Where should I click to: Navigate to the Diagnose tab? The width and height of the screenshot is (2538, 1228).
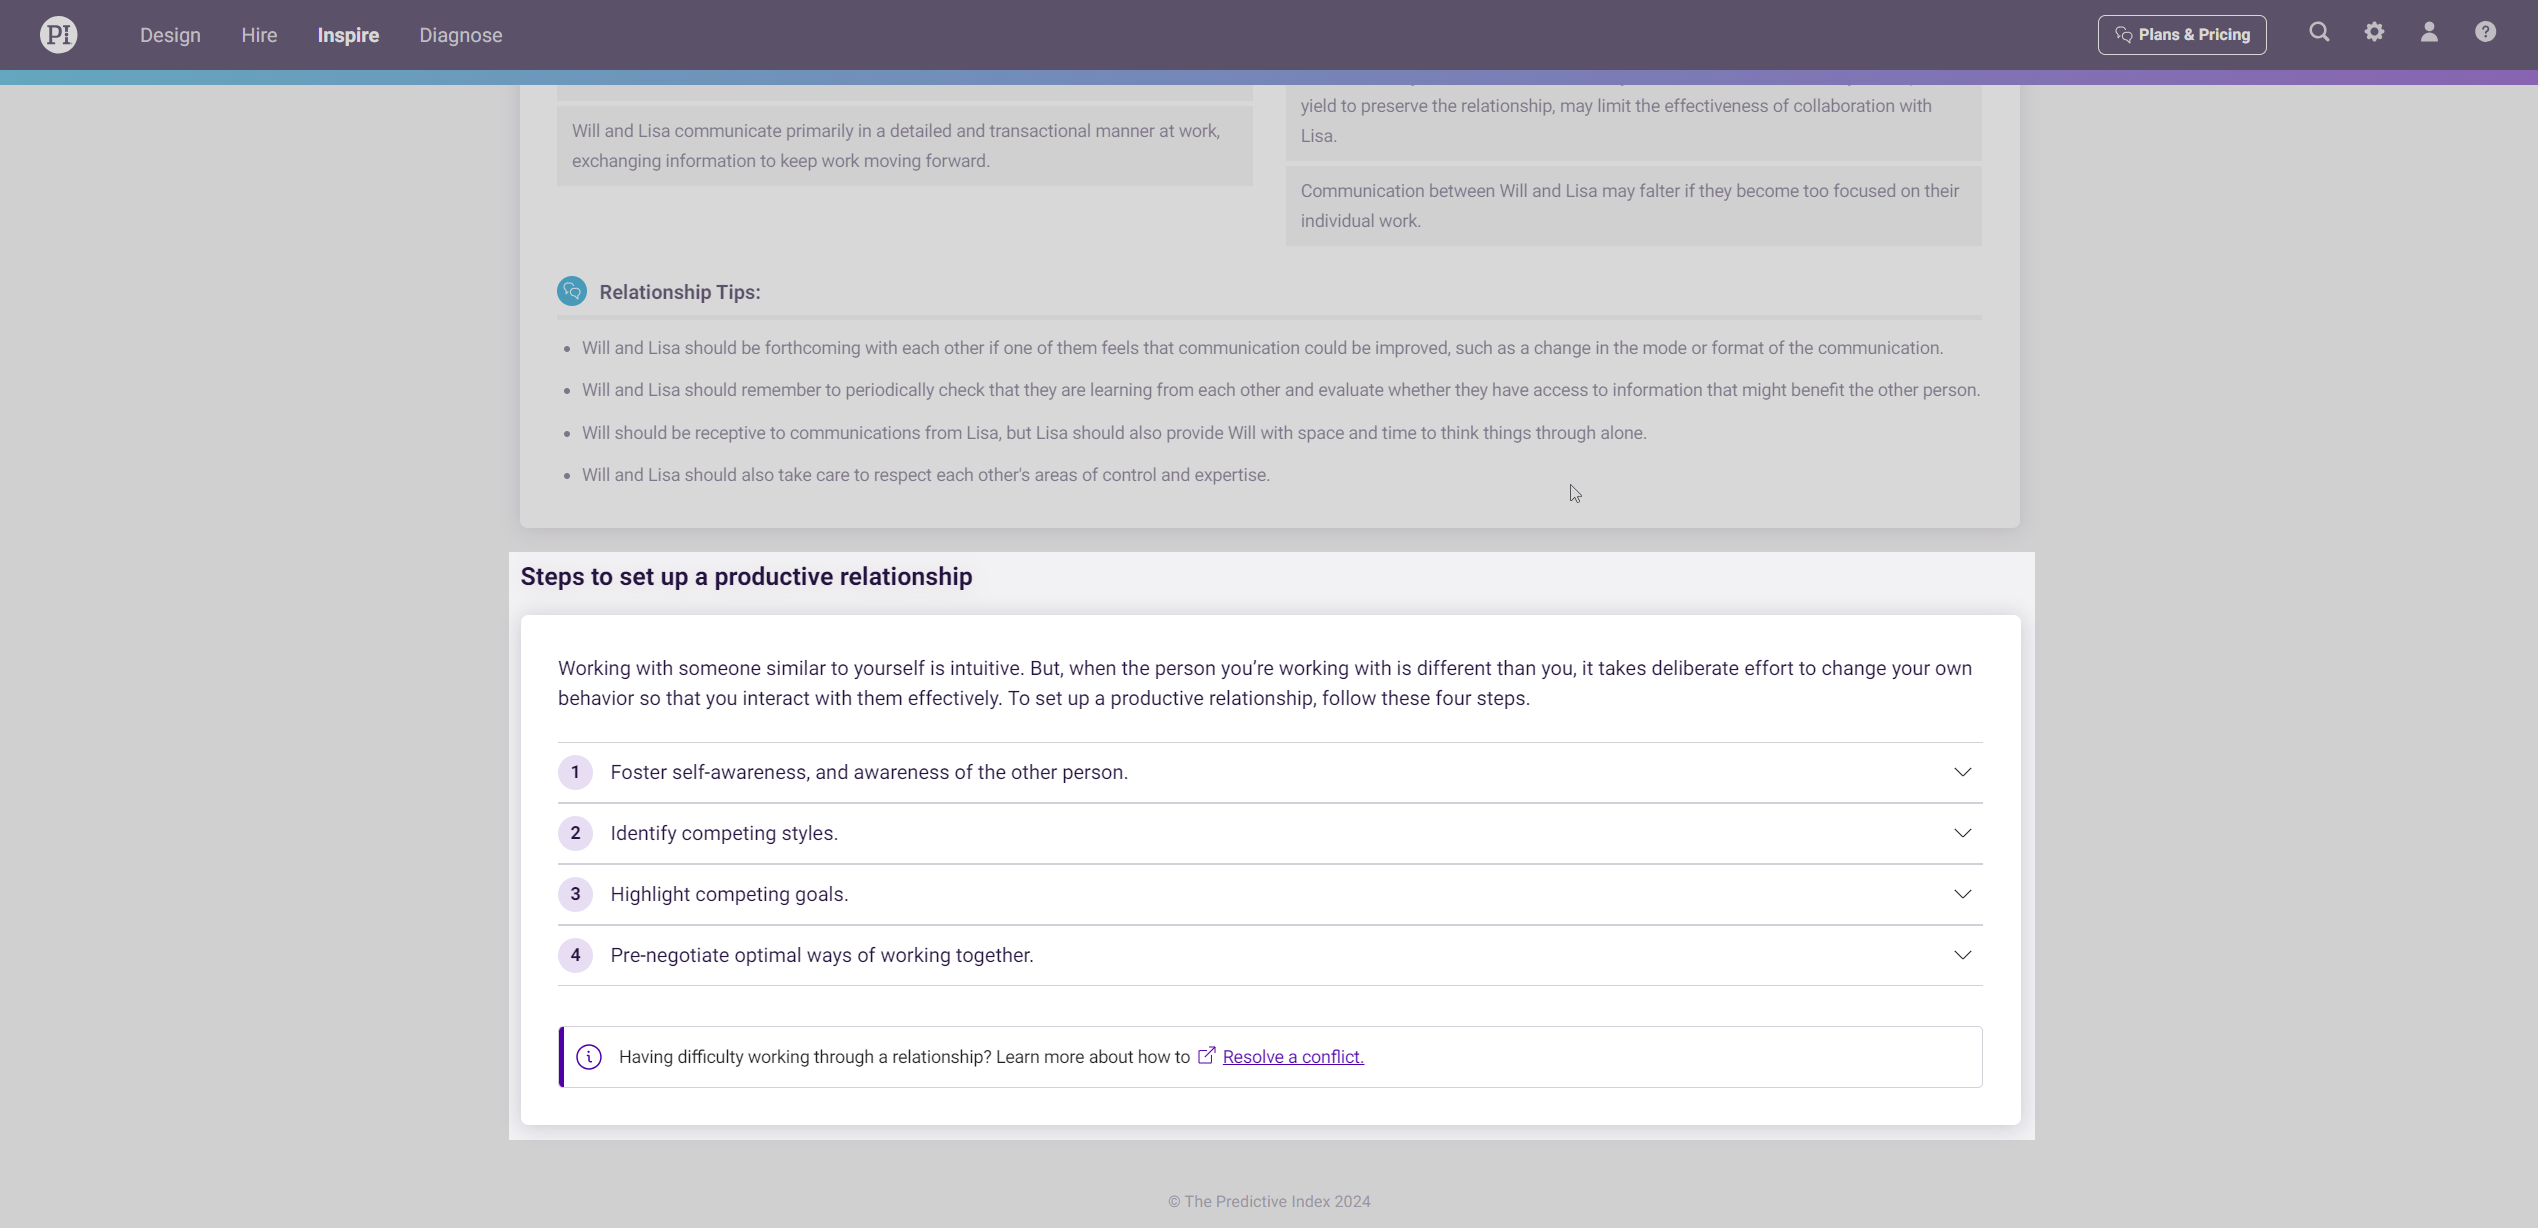click(458, 34)
